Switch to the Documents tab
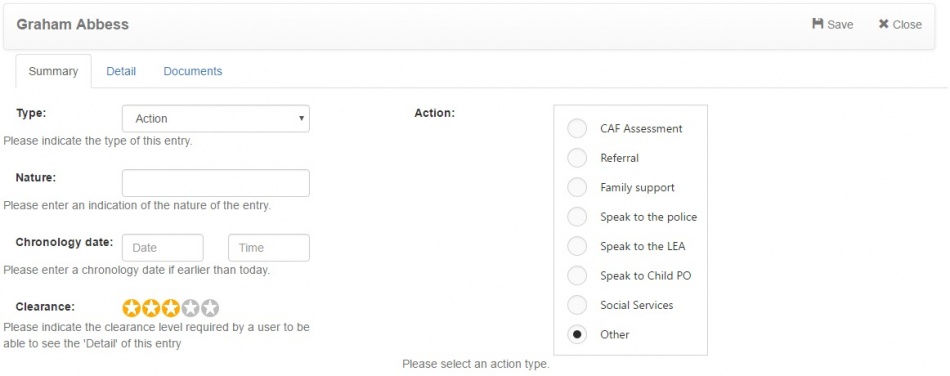 tap(193, 71)
